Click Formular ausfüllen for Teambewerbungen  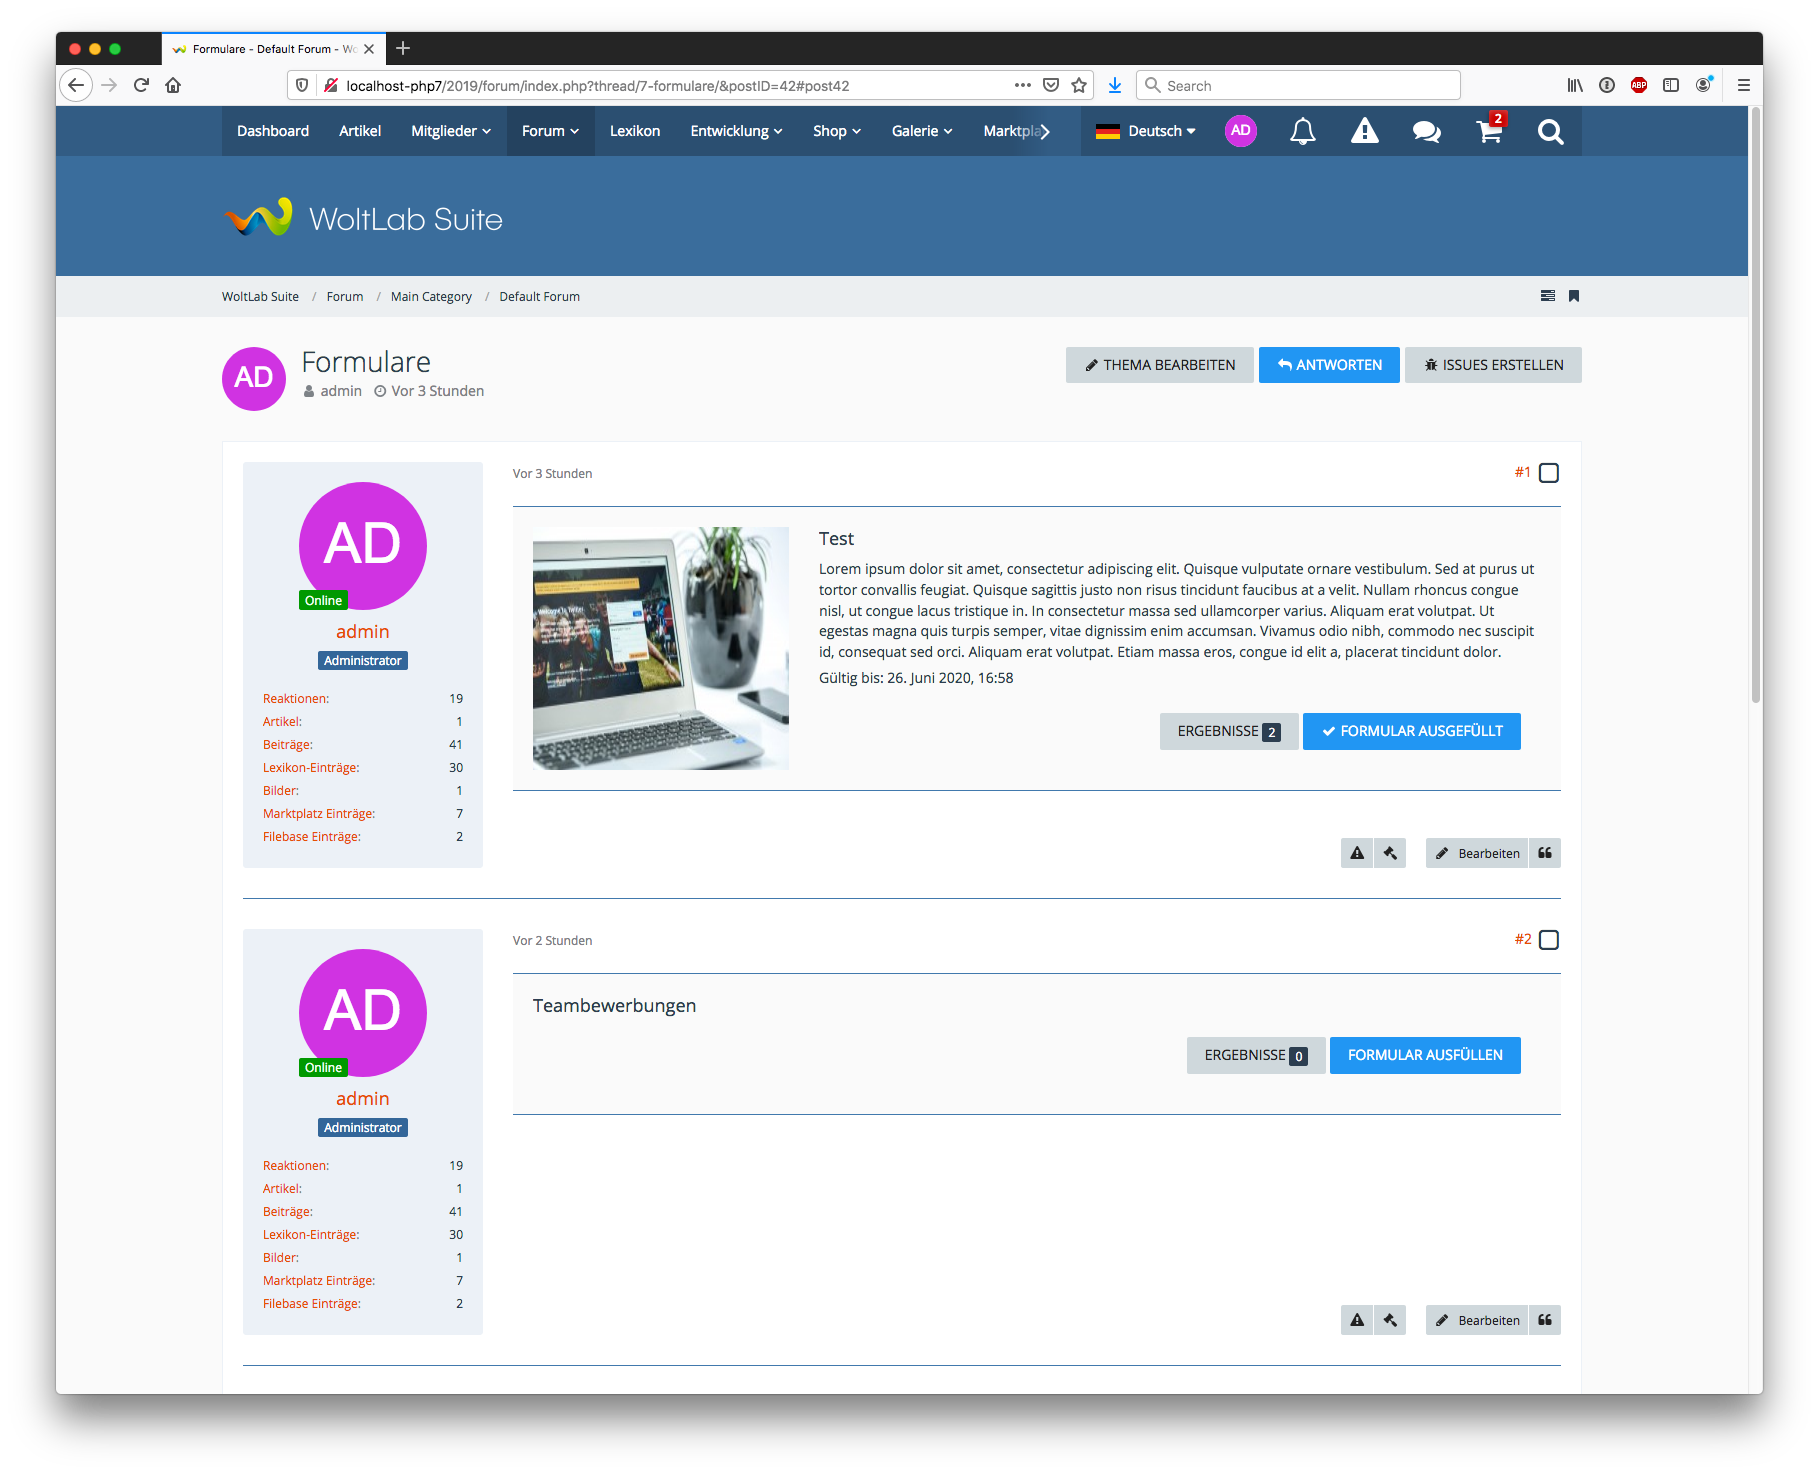[x=1424, y=1055]
